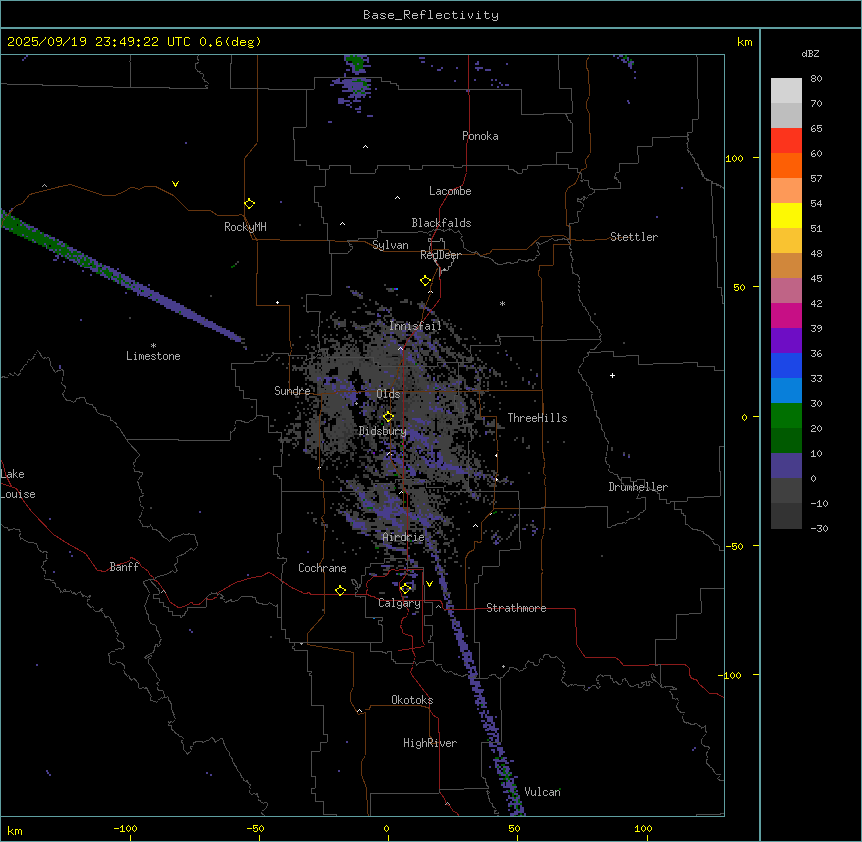The height and width of the screenshot is (842, 862).
Task: Click the Strathmore label east of Calgary
Action: click(516, 608)
